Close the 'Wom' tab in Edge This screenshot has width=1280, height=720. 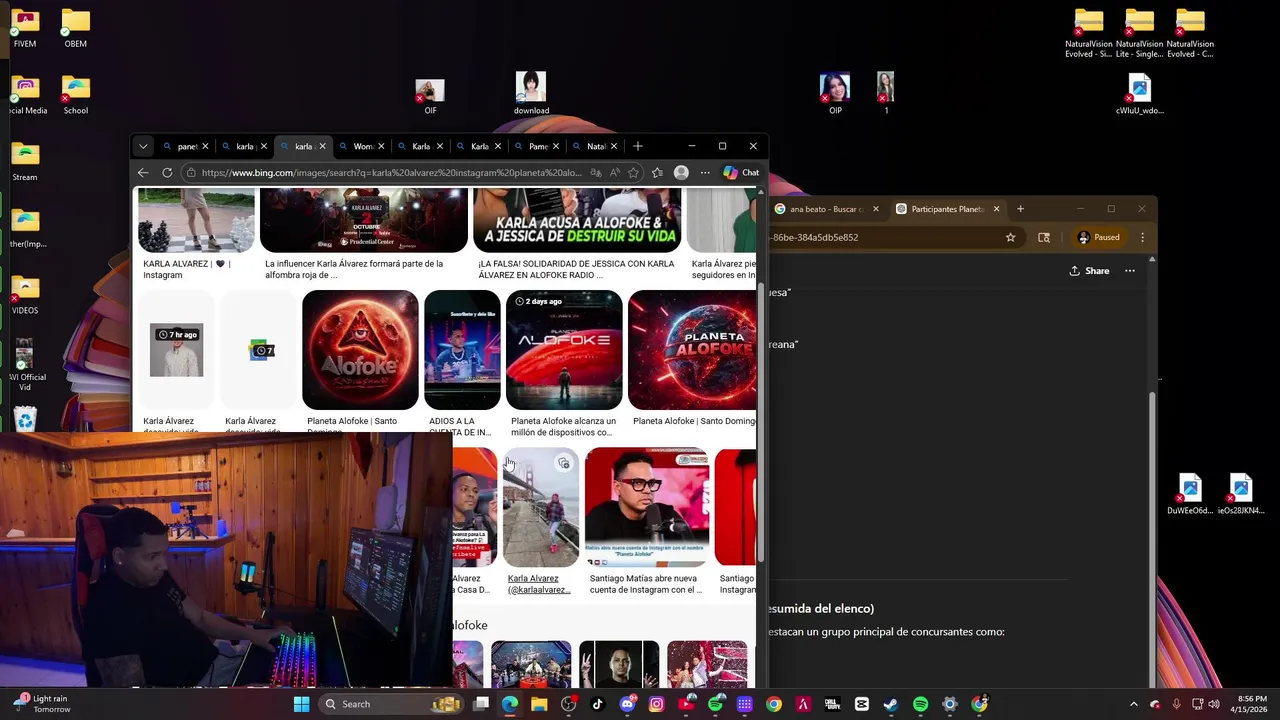(x=381, y=146)
